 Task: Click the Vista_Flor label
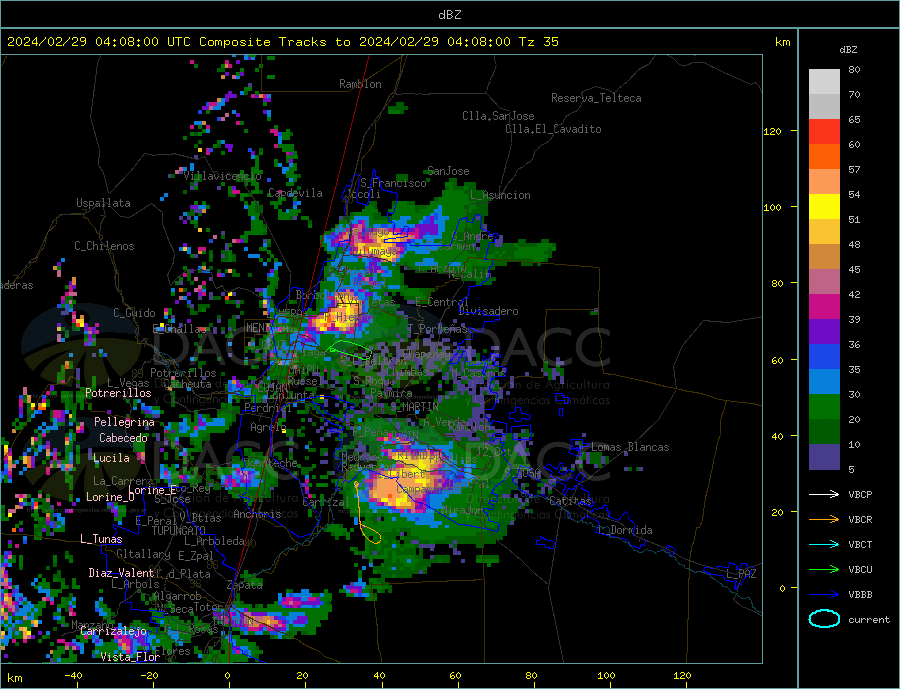coord(130,657)
